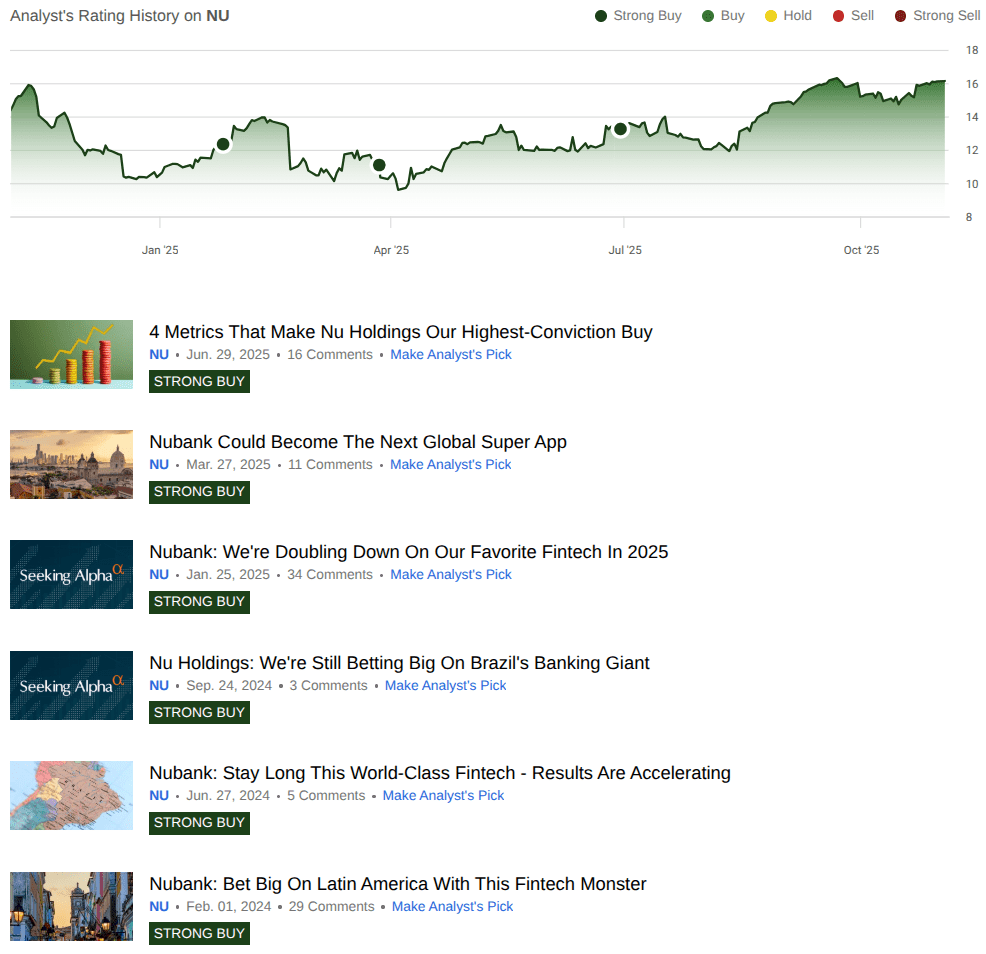986x954 pixels.
Task: Click the STRONG BUY badge on the Mar. 27 article
Action: [x=199, y=491]
